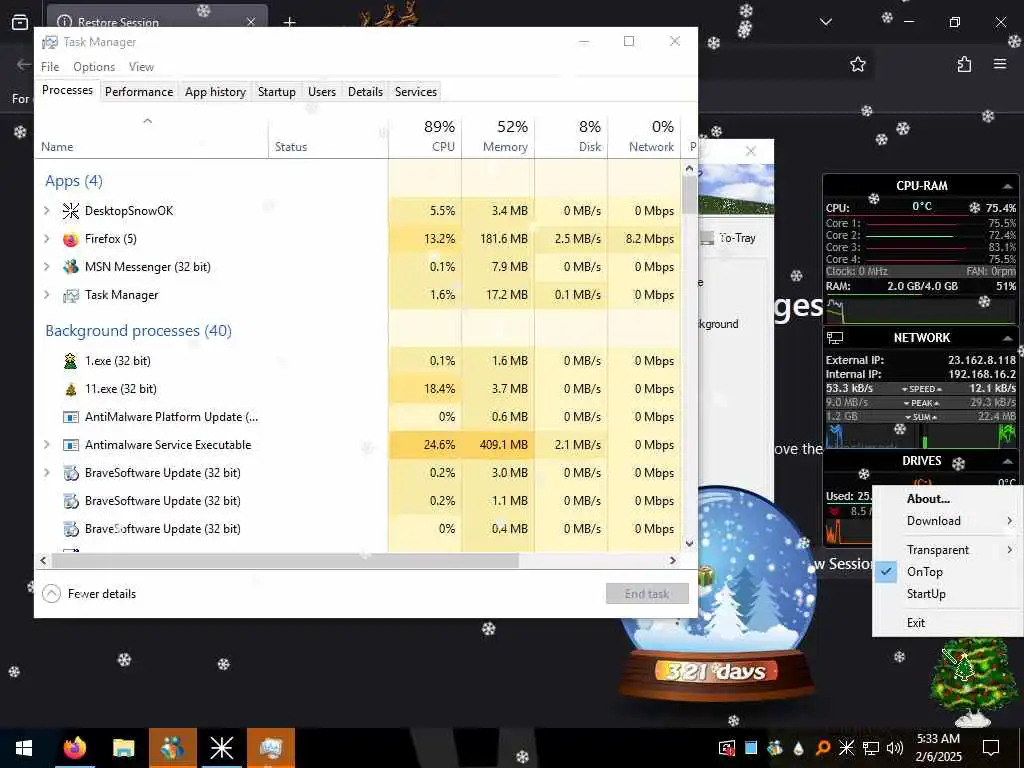
Task: Click the Christmas tree desktop widget
Action: [972, 682]
